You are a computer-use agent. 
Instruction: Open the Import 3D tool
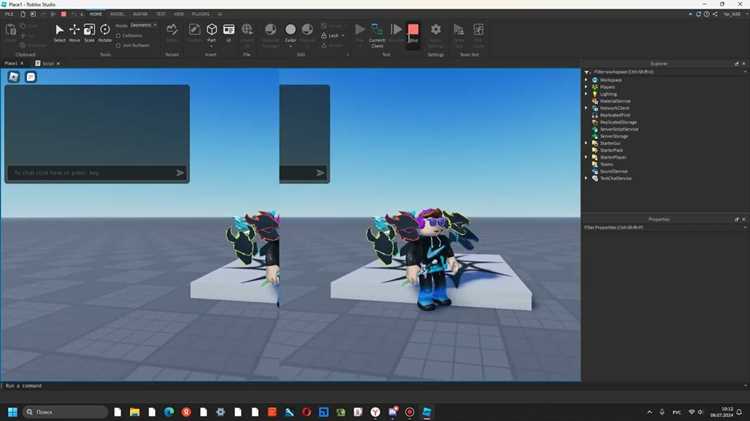point(247,33)
